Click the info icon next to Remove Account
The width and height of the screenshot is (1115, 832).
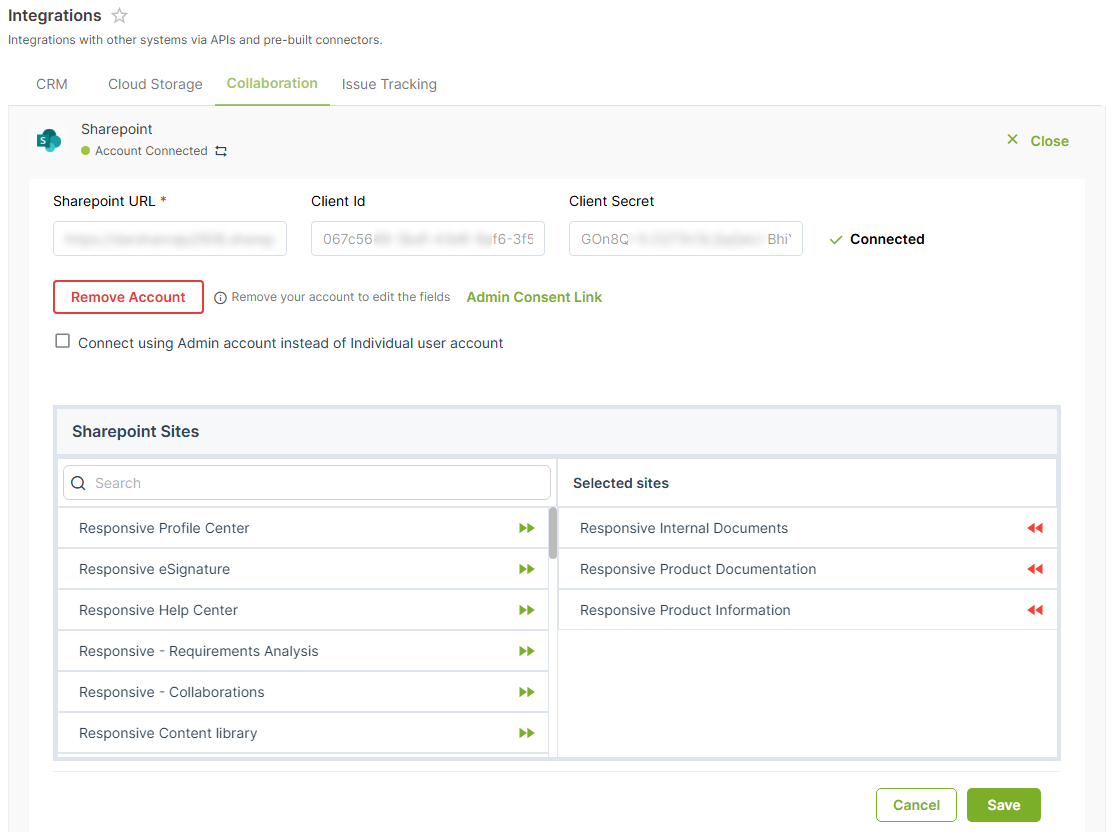click(222, 296)
